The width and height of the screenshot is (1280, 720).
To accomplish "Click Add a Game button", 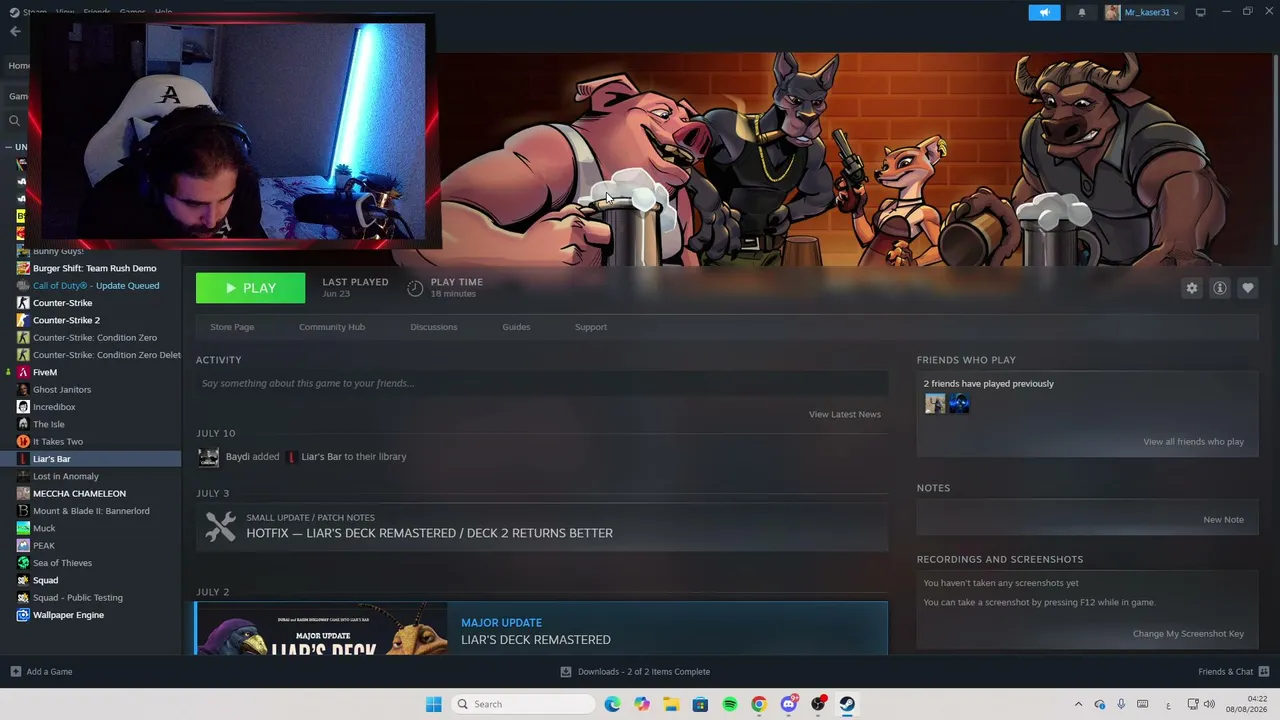I will click(41, 672).
